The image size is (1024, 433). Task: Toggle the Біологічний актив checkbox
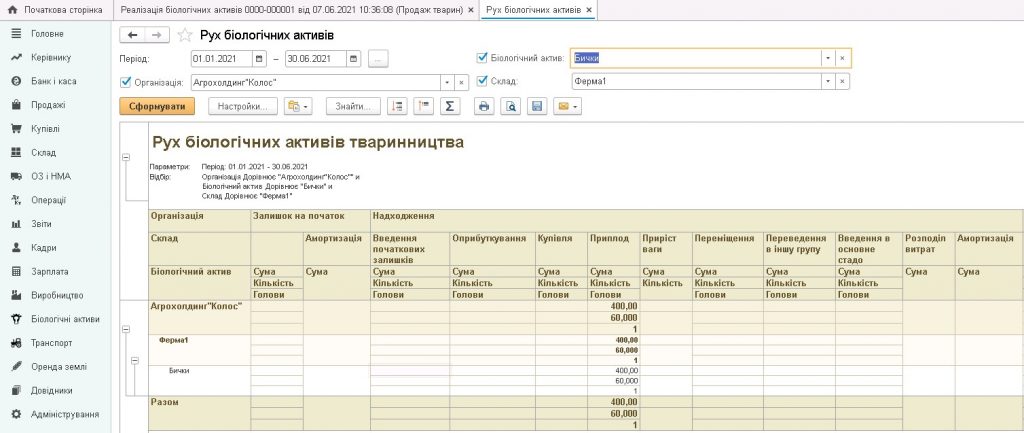click(483, 58)
